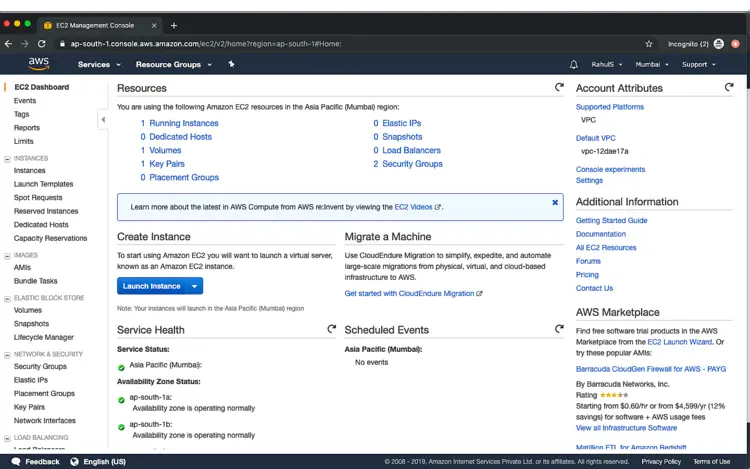
Task: Refresh the Scheduled Events section
Action: (x=559, y=329)
